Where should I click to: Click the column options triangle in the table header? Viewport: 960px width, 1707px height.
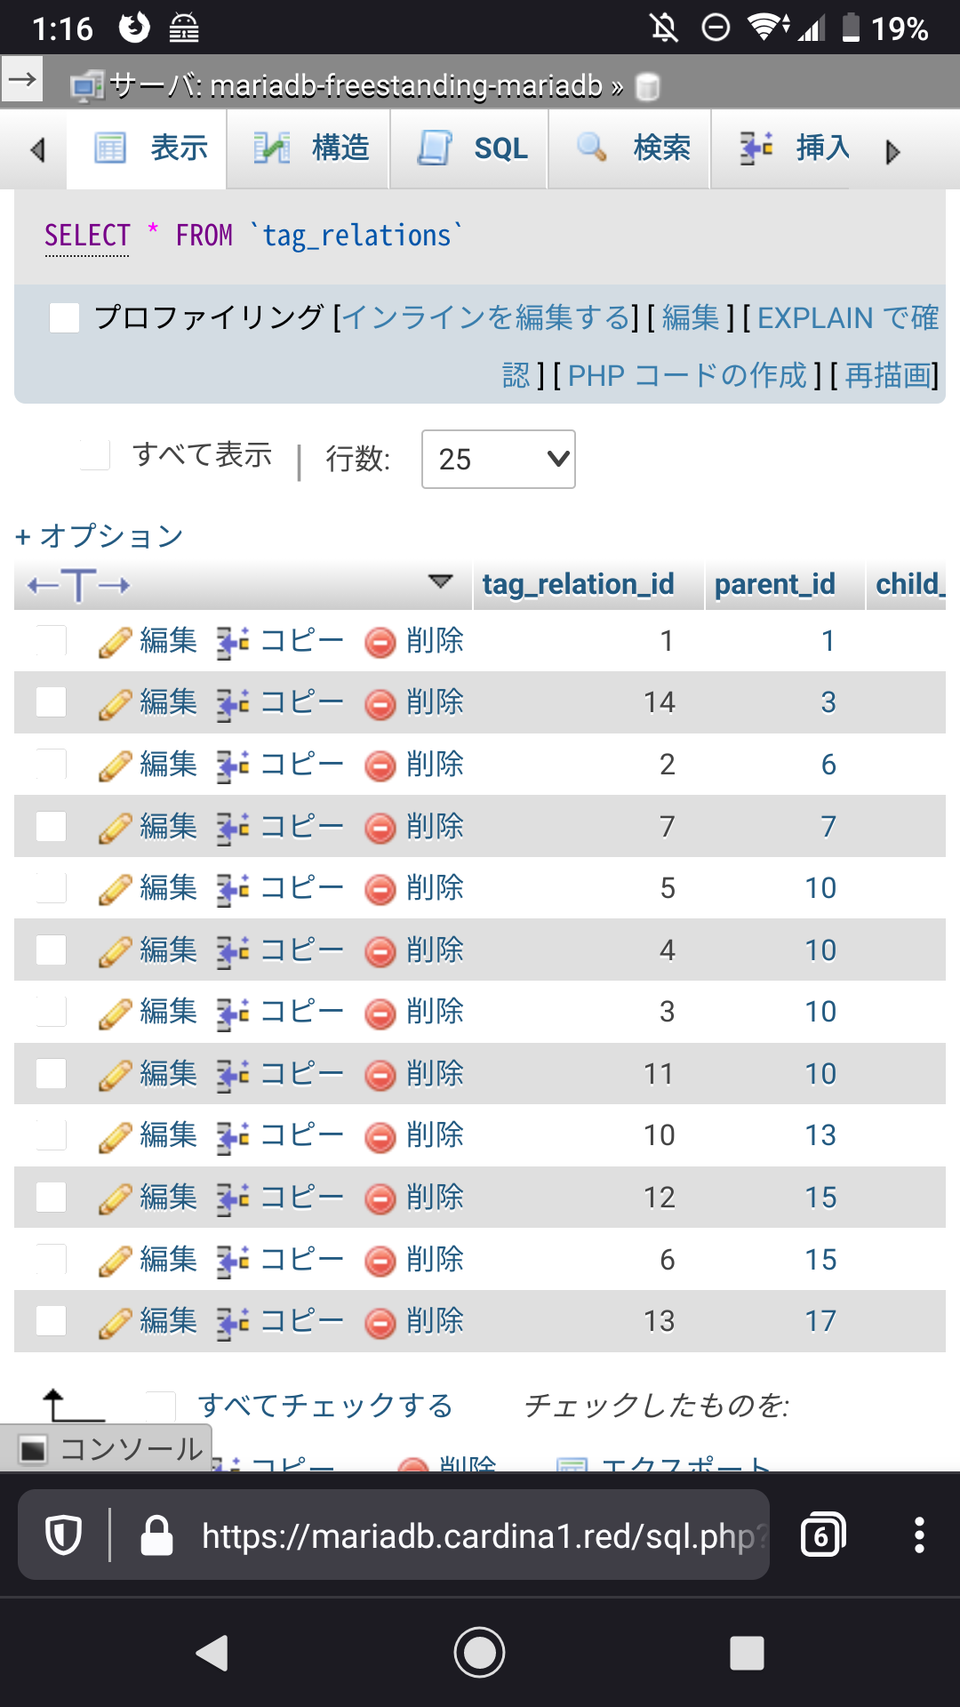click(x=440, y=582)
